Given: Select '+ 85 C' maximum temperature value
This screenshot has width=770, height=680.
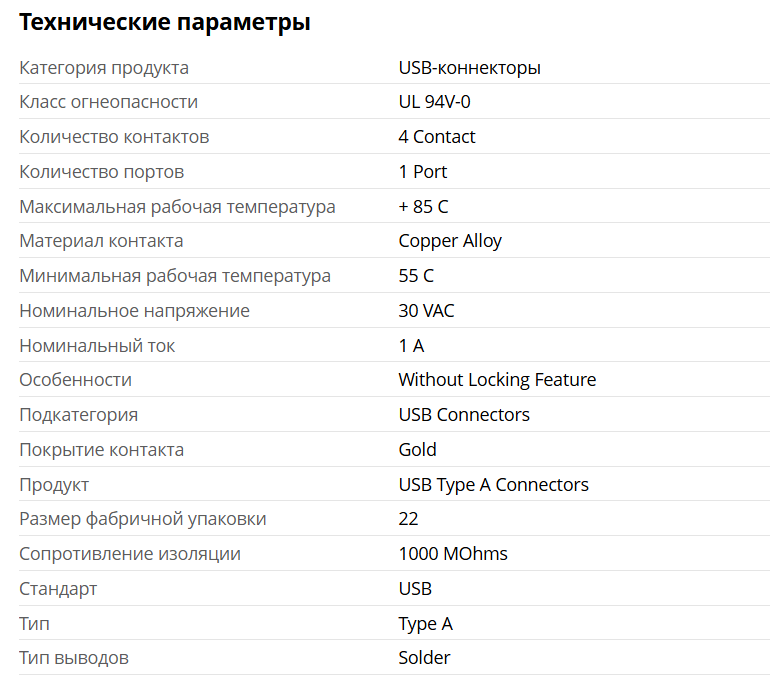Looking at the screenshot, I should point(423,207).
